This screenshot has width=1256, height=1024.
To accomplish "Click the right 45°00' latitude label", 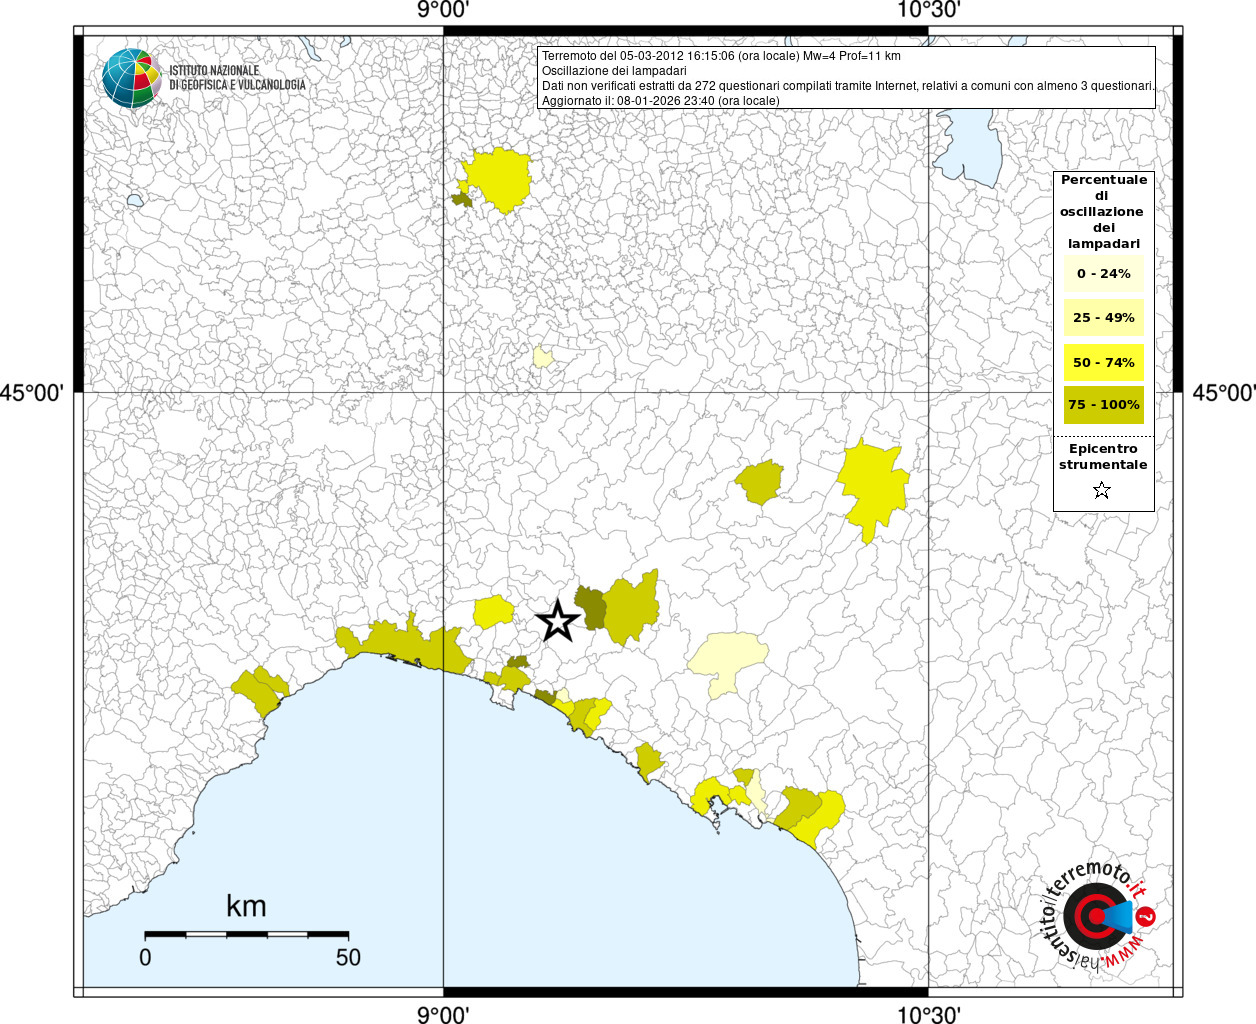I will pos(1224,393).
